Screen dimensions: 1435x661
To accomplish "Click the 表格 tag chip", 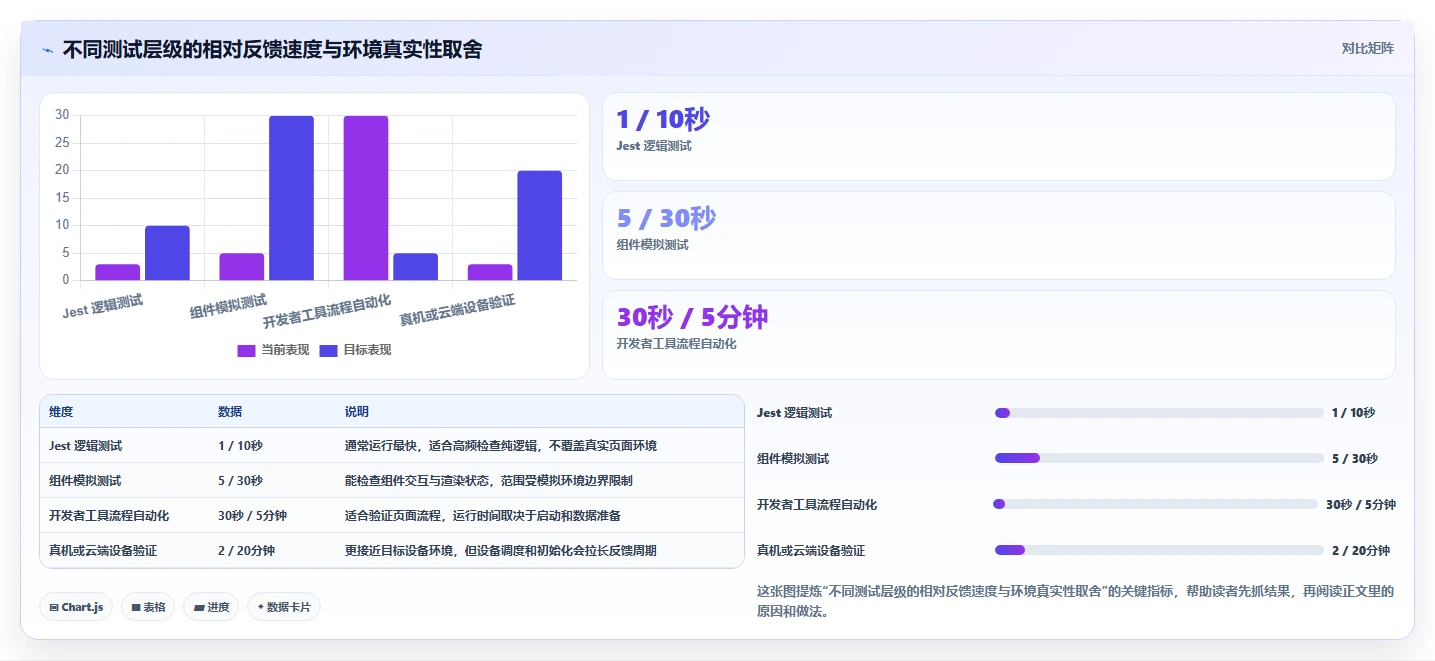I will (148, 607).
